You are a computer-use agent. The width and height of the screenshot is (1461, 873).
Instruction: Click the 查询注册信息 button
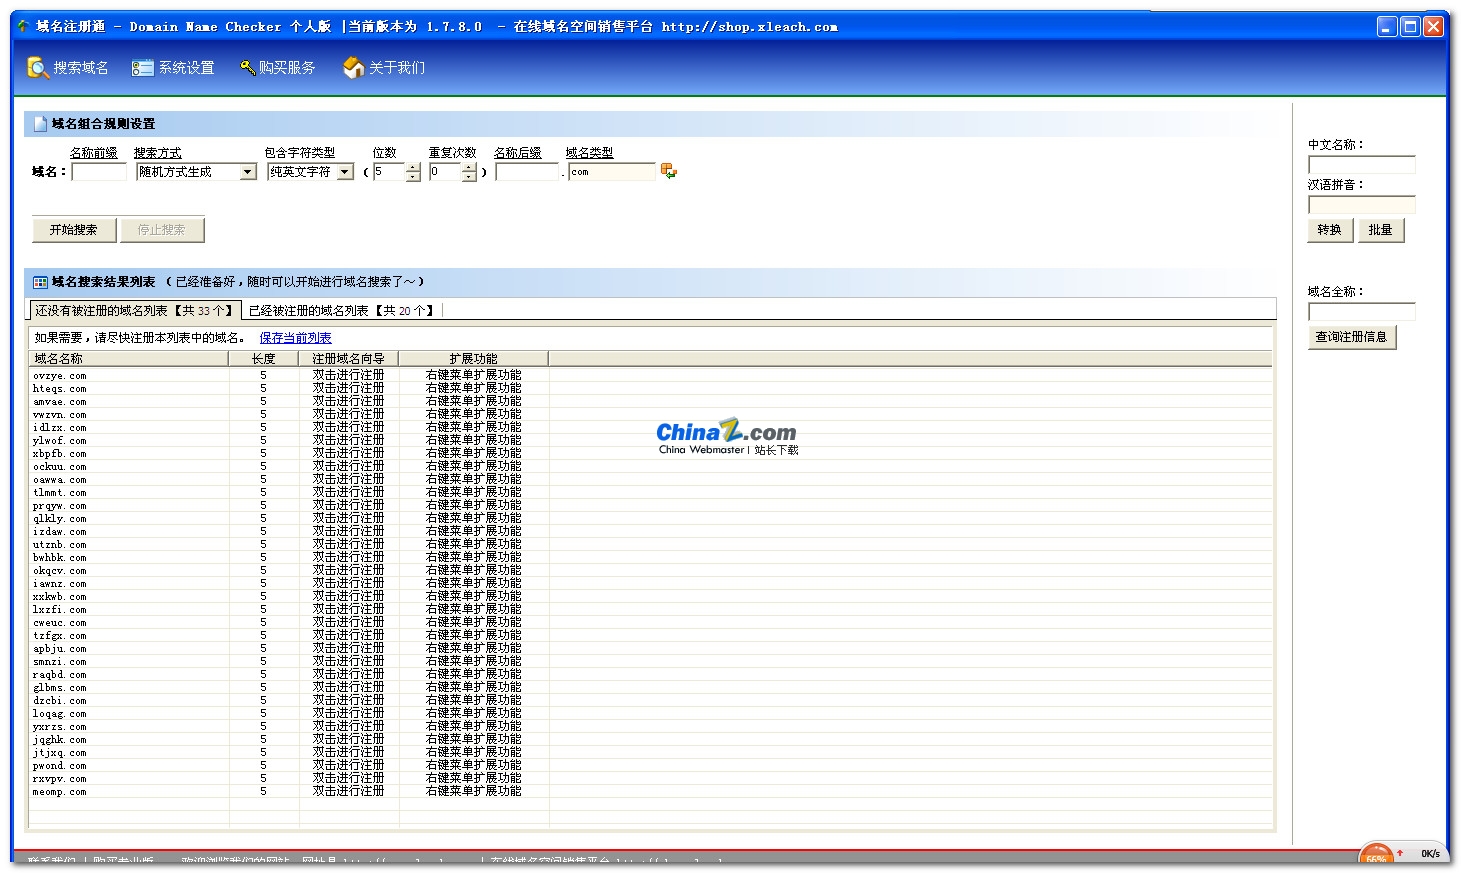click(x=1351, y=337)
